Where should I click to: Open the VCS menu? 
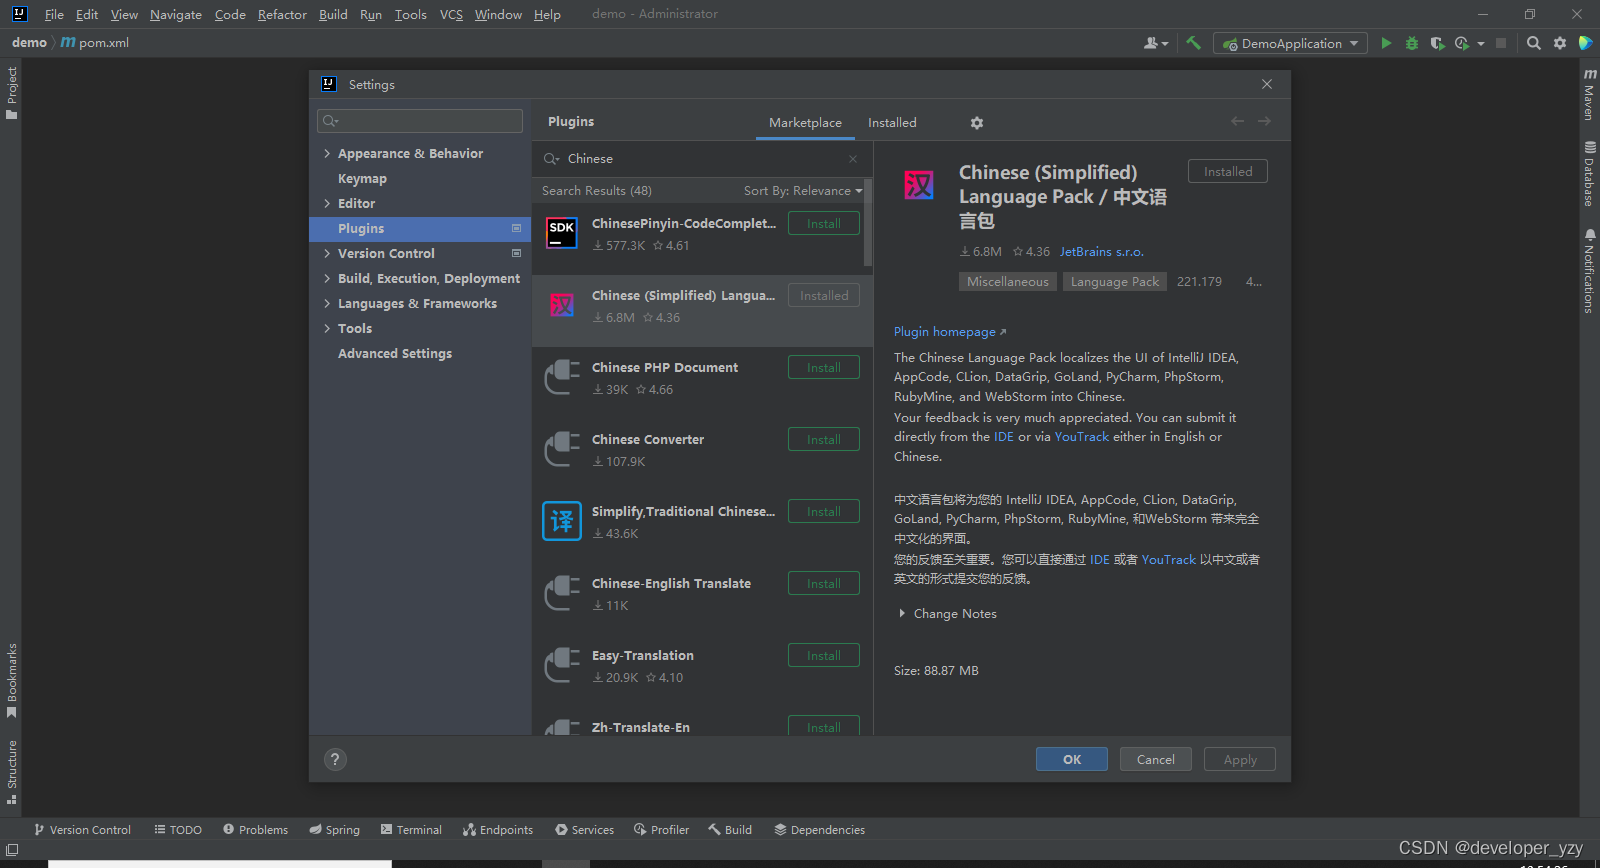coord(451,14)
